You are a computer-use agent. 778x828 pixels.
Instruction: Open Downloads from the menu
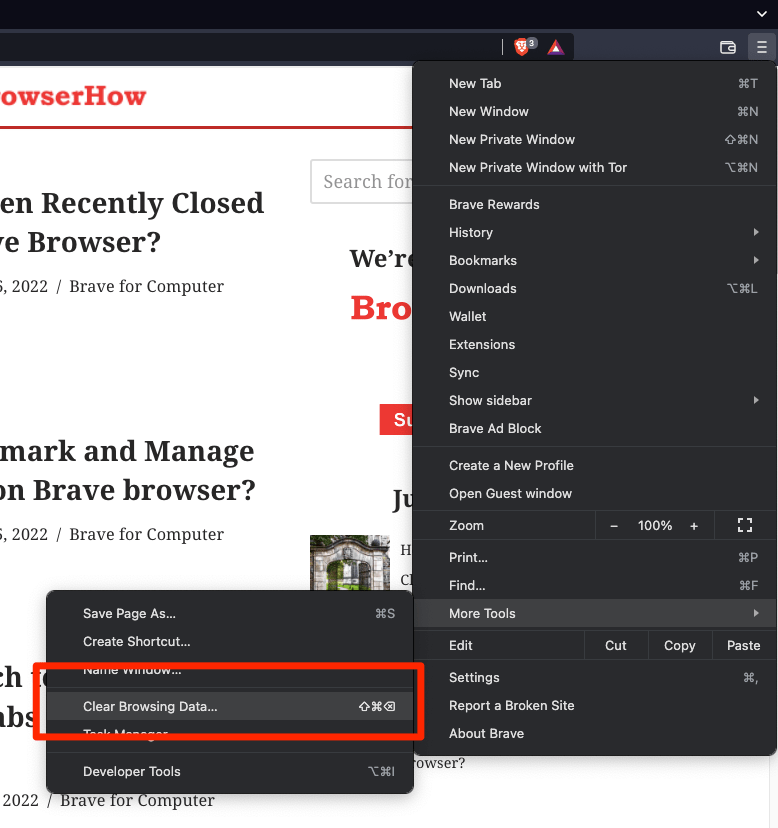(594, 288)
